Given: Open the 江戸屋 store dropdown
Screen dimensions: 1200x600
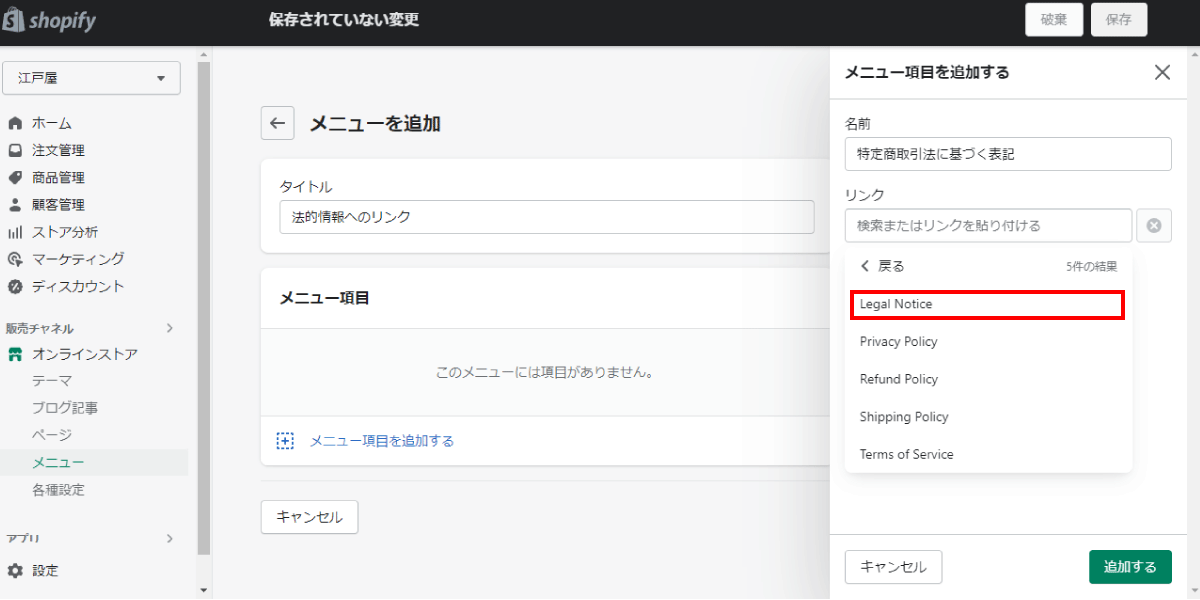Looking at the screenshot, I should 92,78.
